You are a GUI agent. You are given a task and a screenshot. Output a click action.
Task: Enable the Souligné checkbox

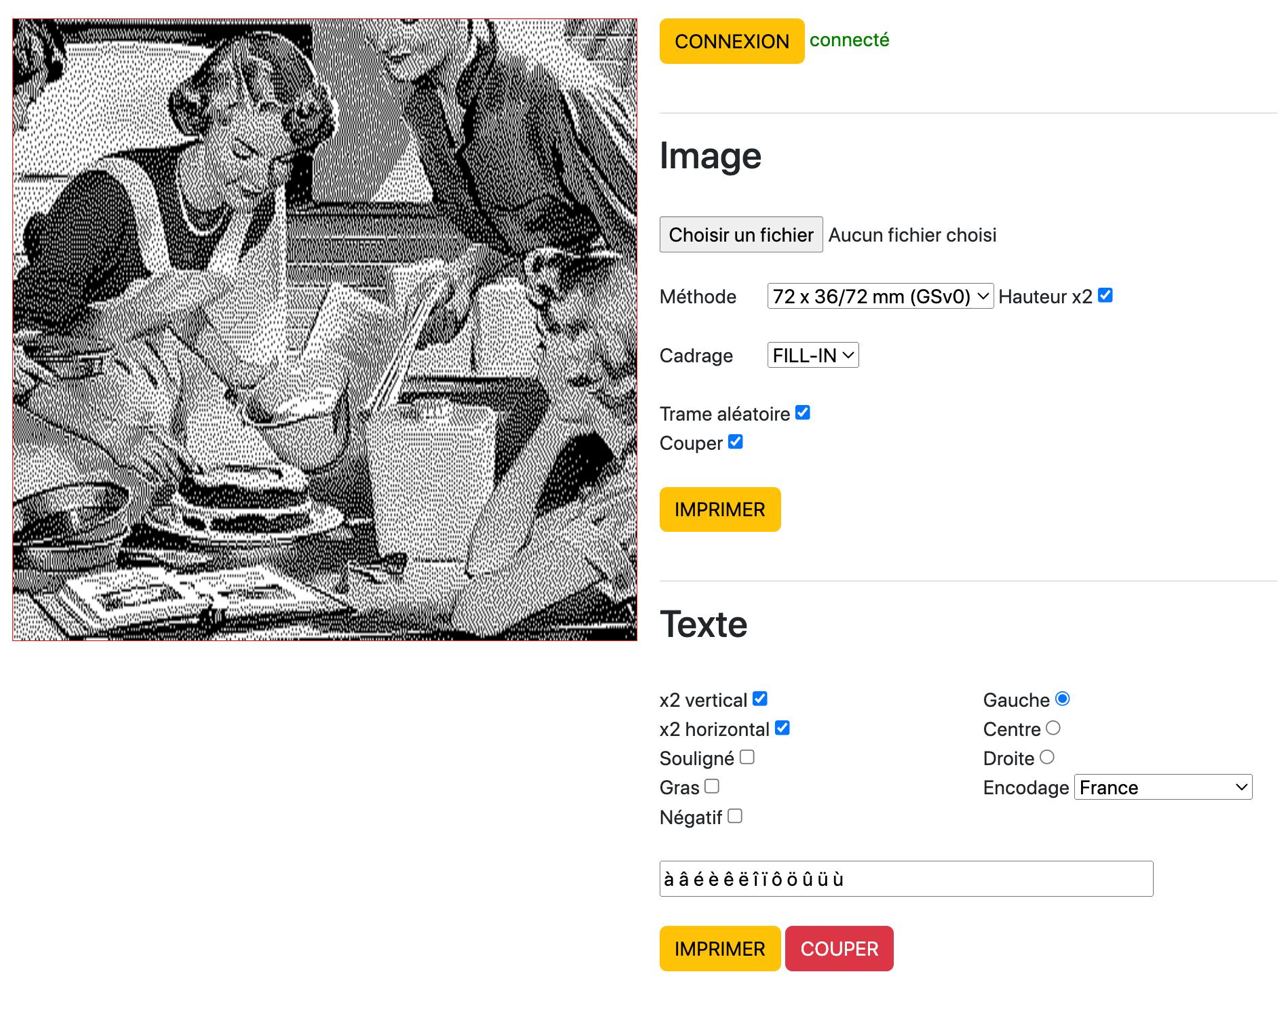[x=747, y=757]
